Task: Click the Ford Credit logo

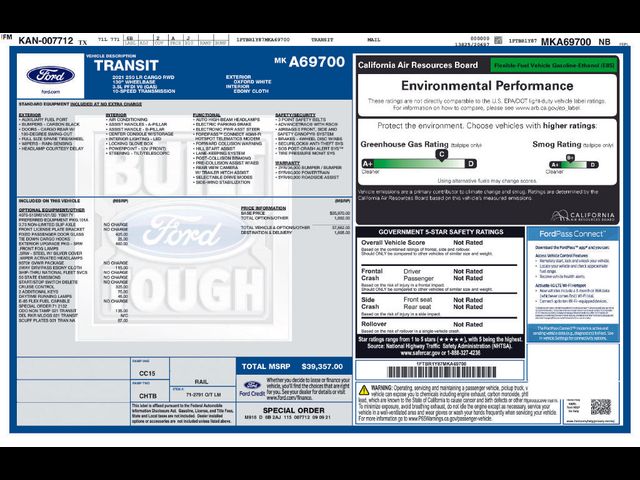Action: (252, 388)
